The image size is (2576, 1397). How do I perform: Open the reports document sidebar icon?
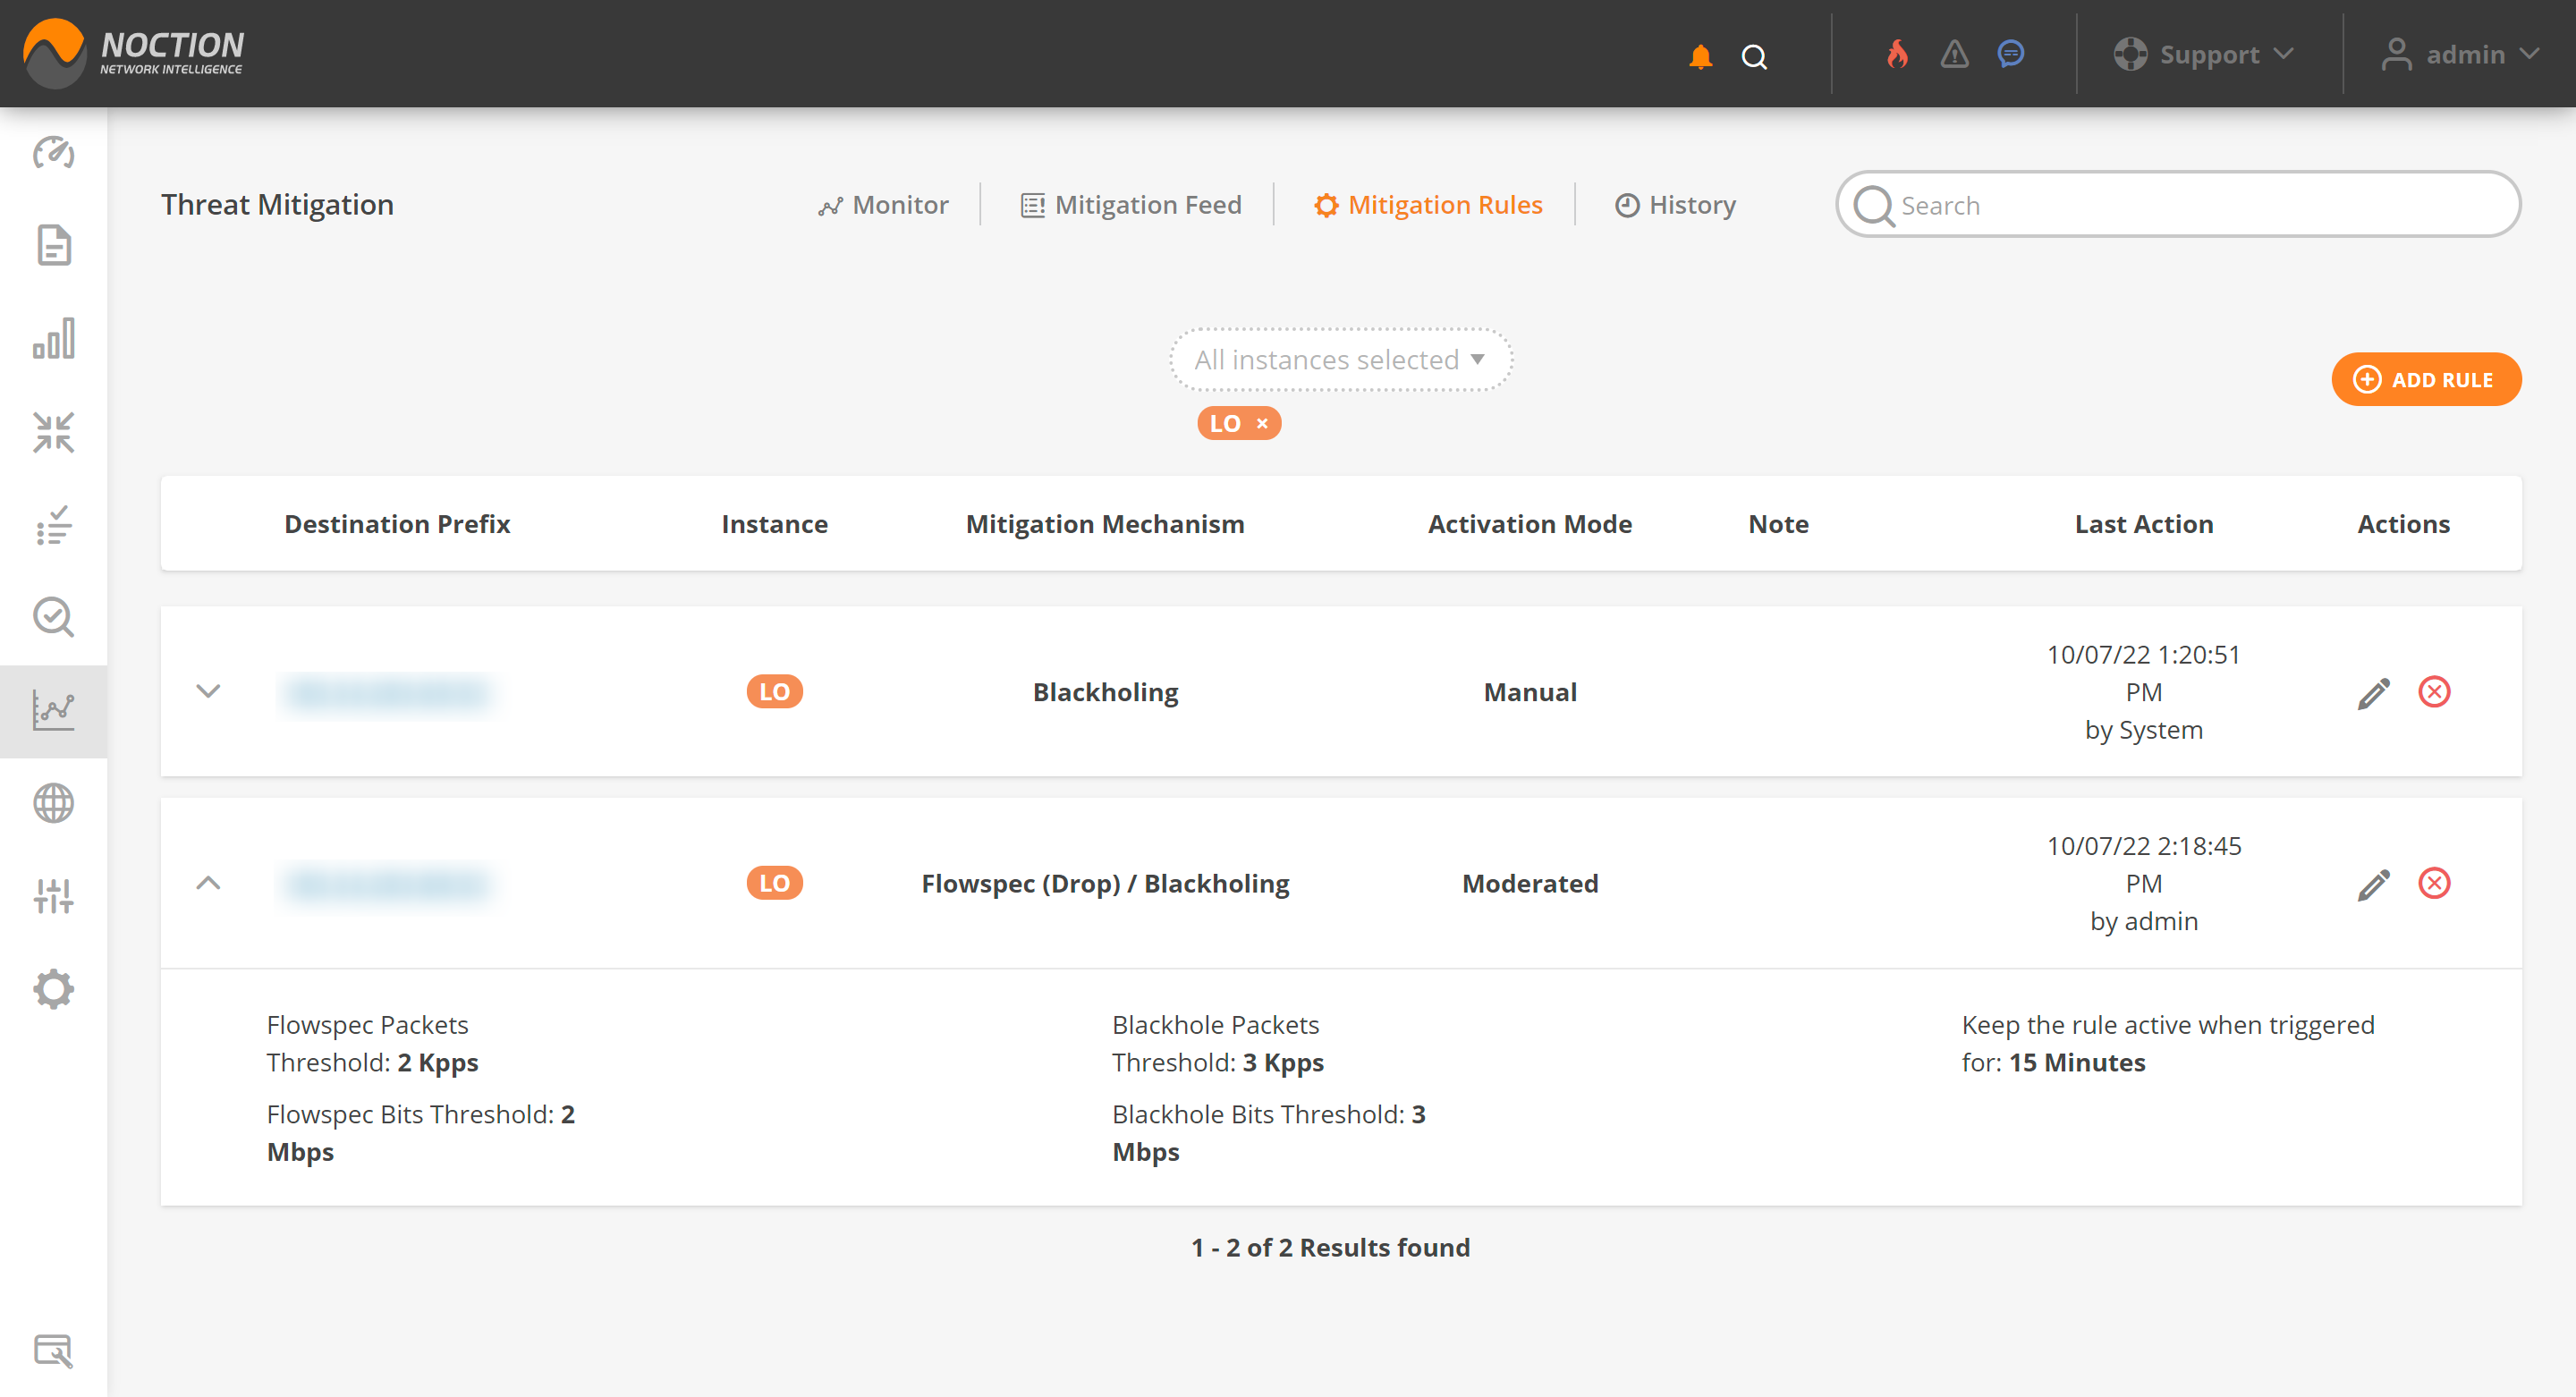click(x=53, y=245)
